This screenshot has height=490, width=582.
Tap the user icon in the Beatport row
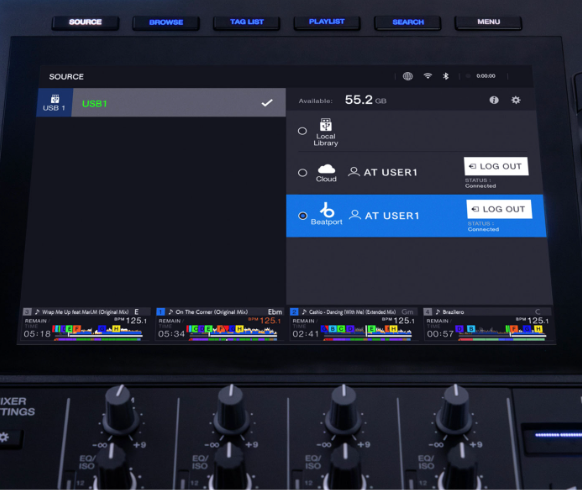355,215
